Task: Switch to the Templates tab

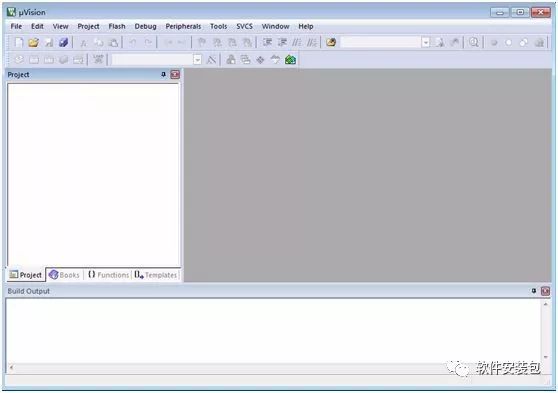Action: [156, 275]
